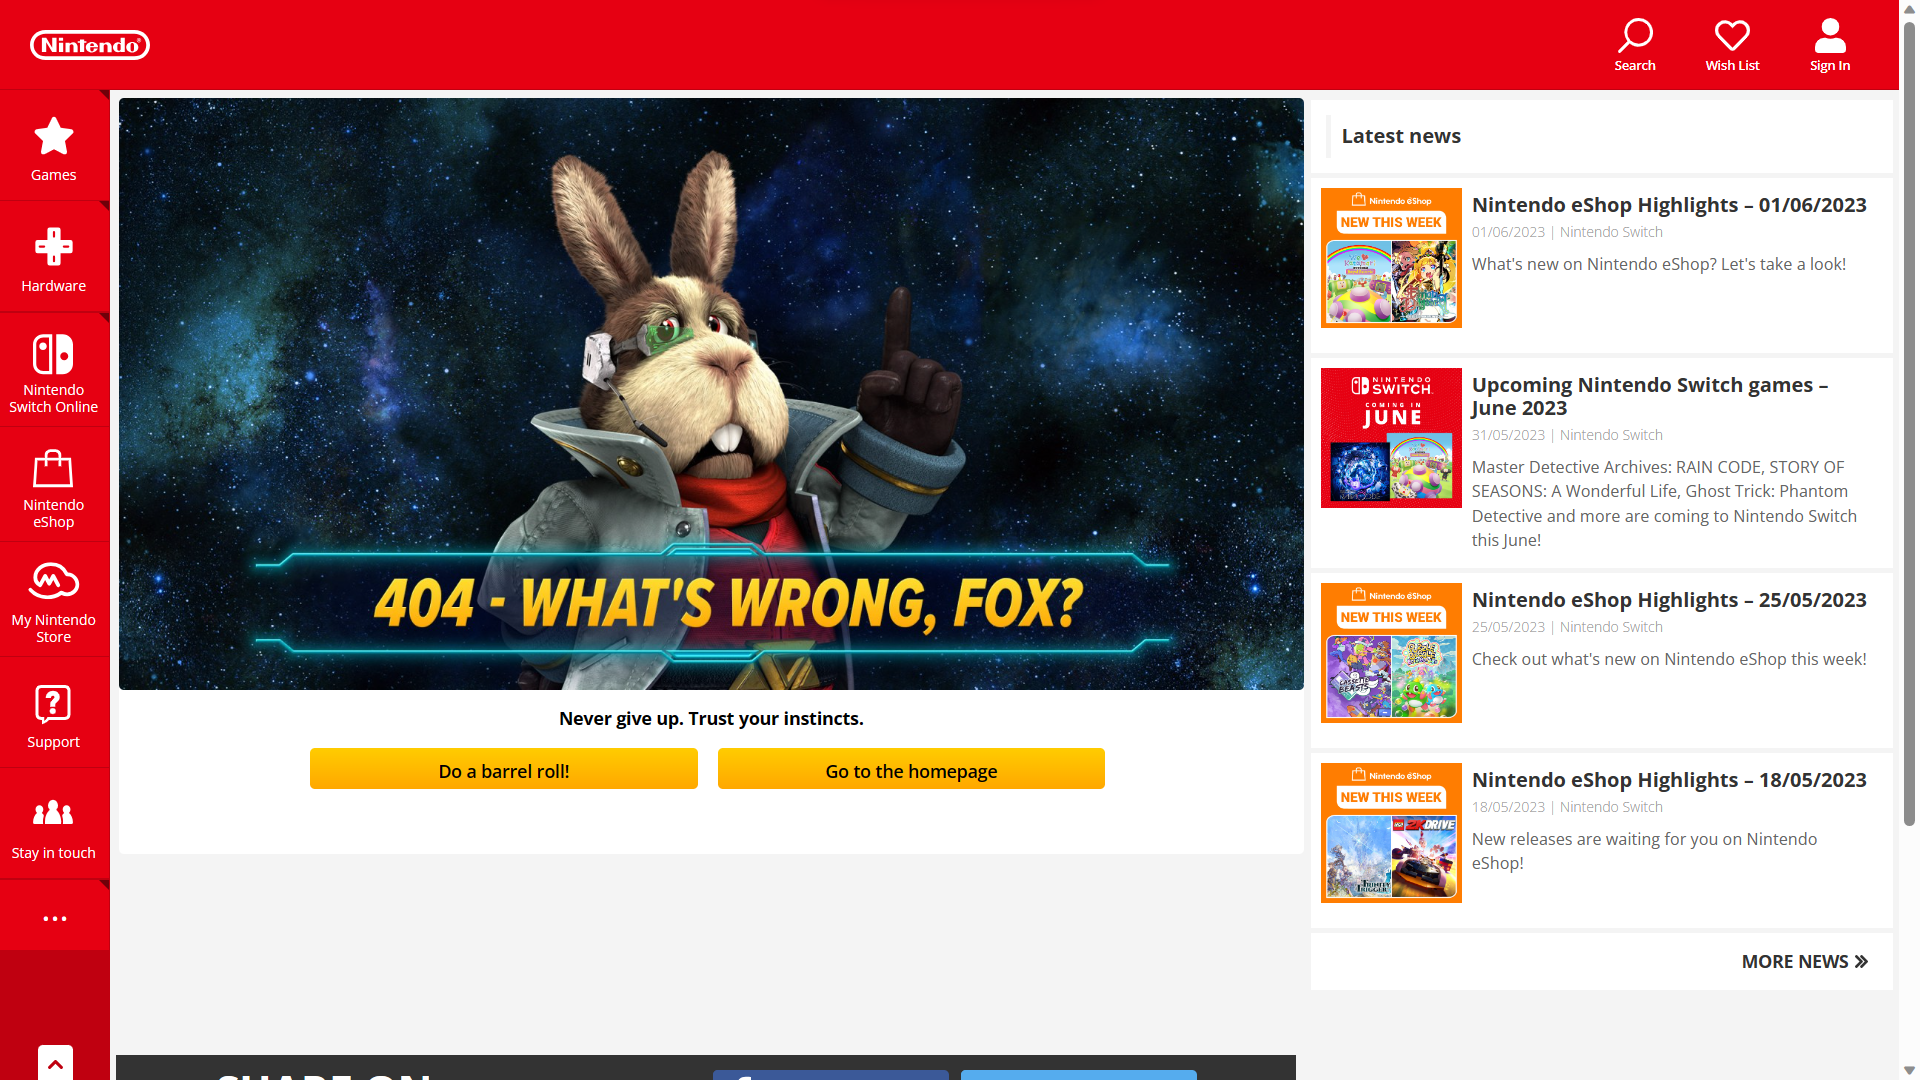The width and height of the screenshot is (1920, 1080).
Task: Open the Wish List heart icon
Action: [x=1732, y=37]
